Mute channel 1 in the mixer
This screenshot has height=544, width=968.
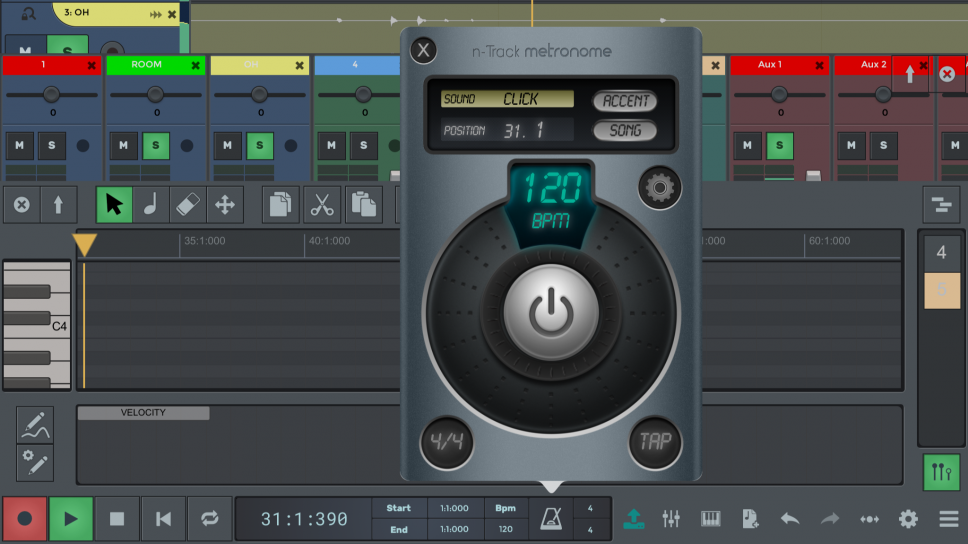[19, 146]
